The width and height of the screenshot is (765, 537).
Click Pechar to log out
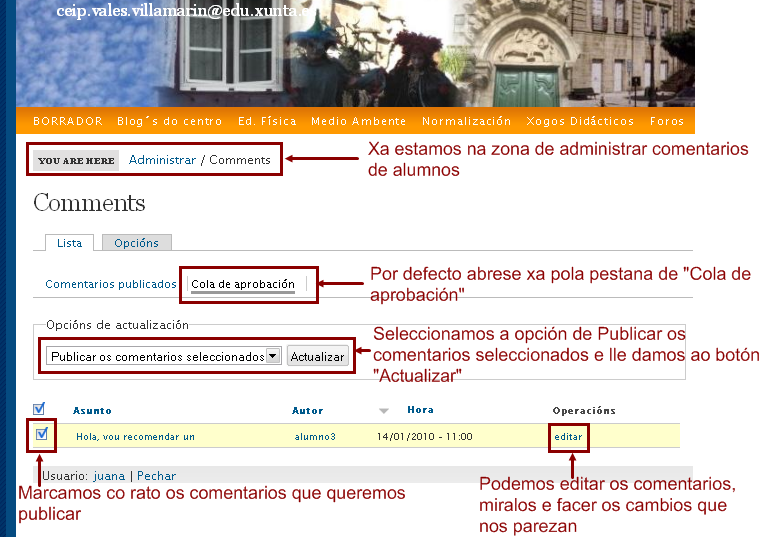point(156,476)
